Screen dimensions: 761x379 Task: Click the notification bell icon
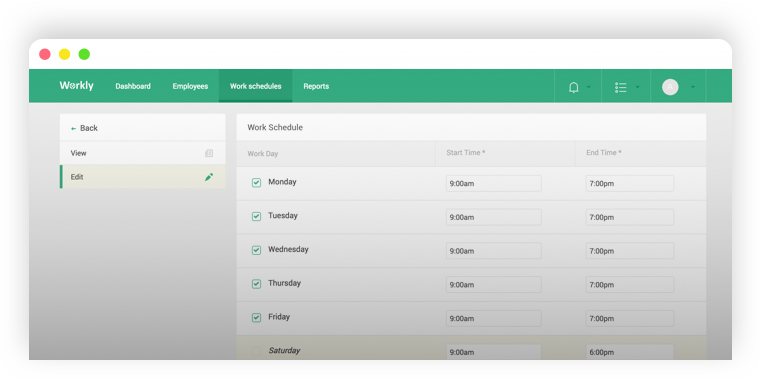coord(573,87)
